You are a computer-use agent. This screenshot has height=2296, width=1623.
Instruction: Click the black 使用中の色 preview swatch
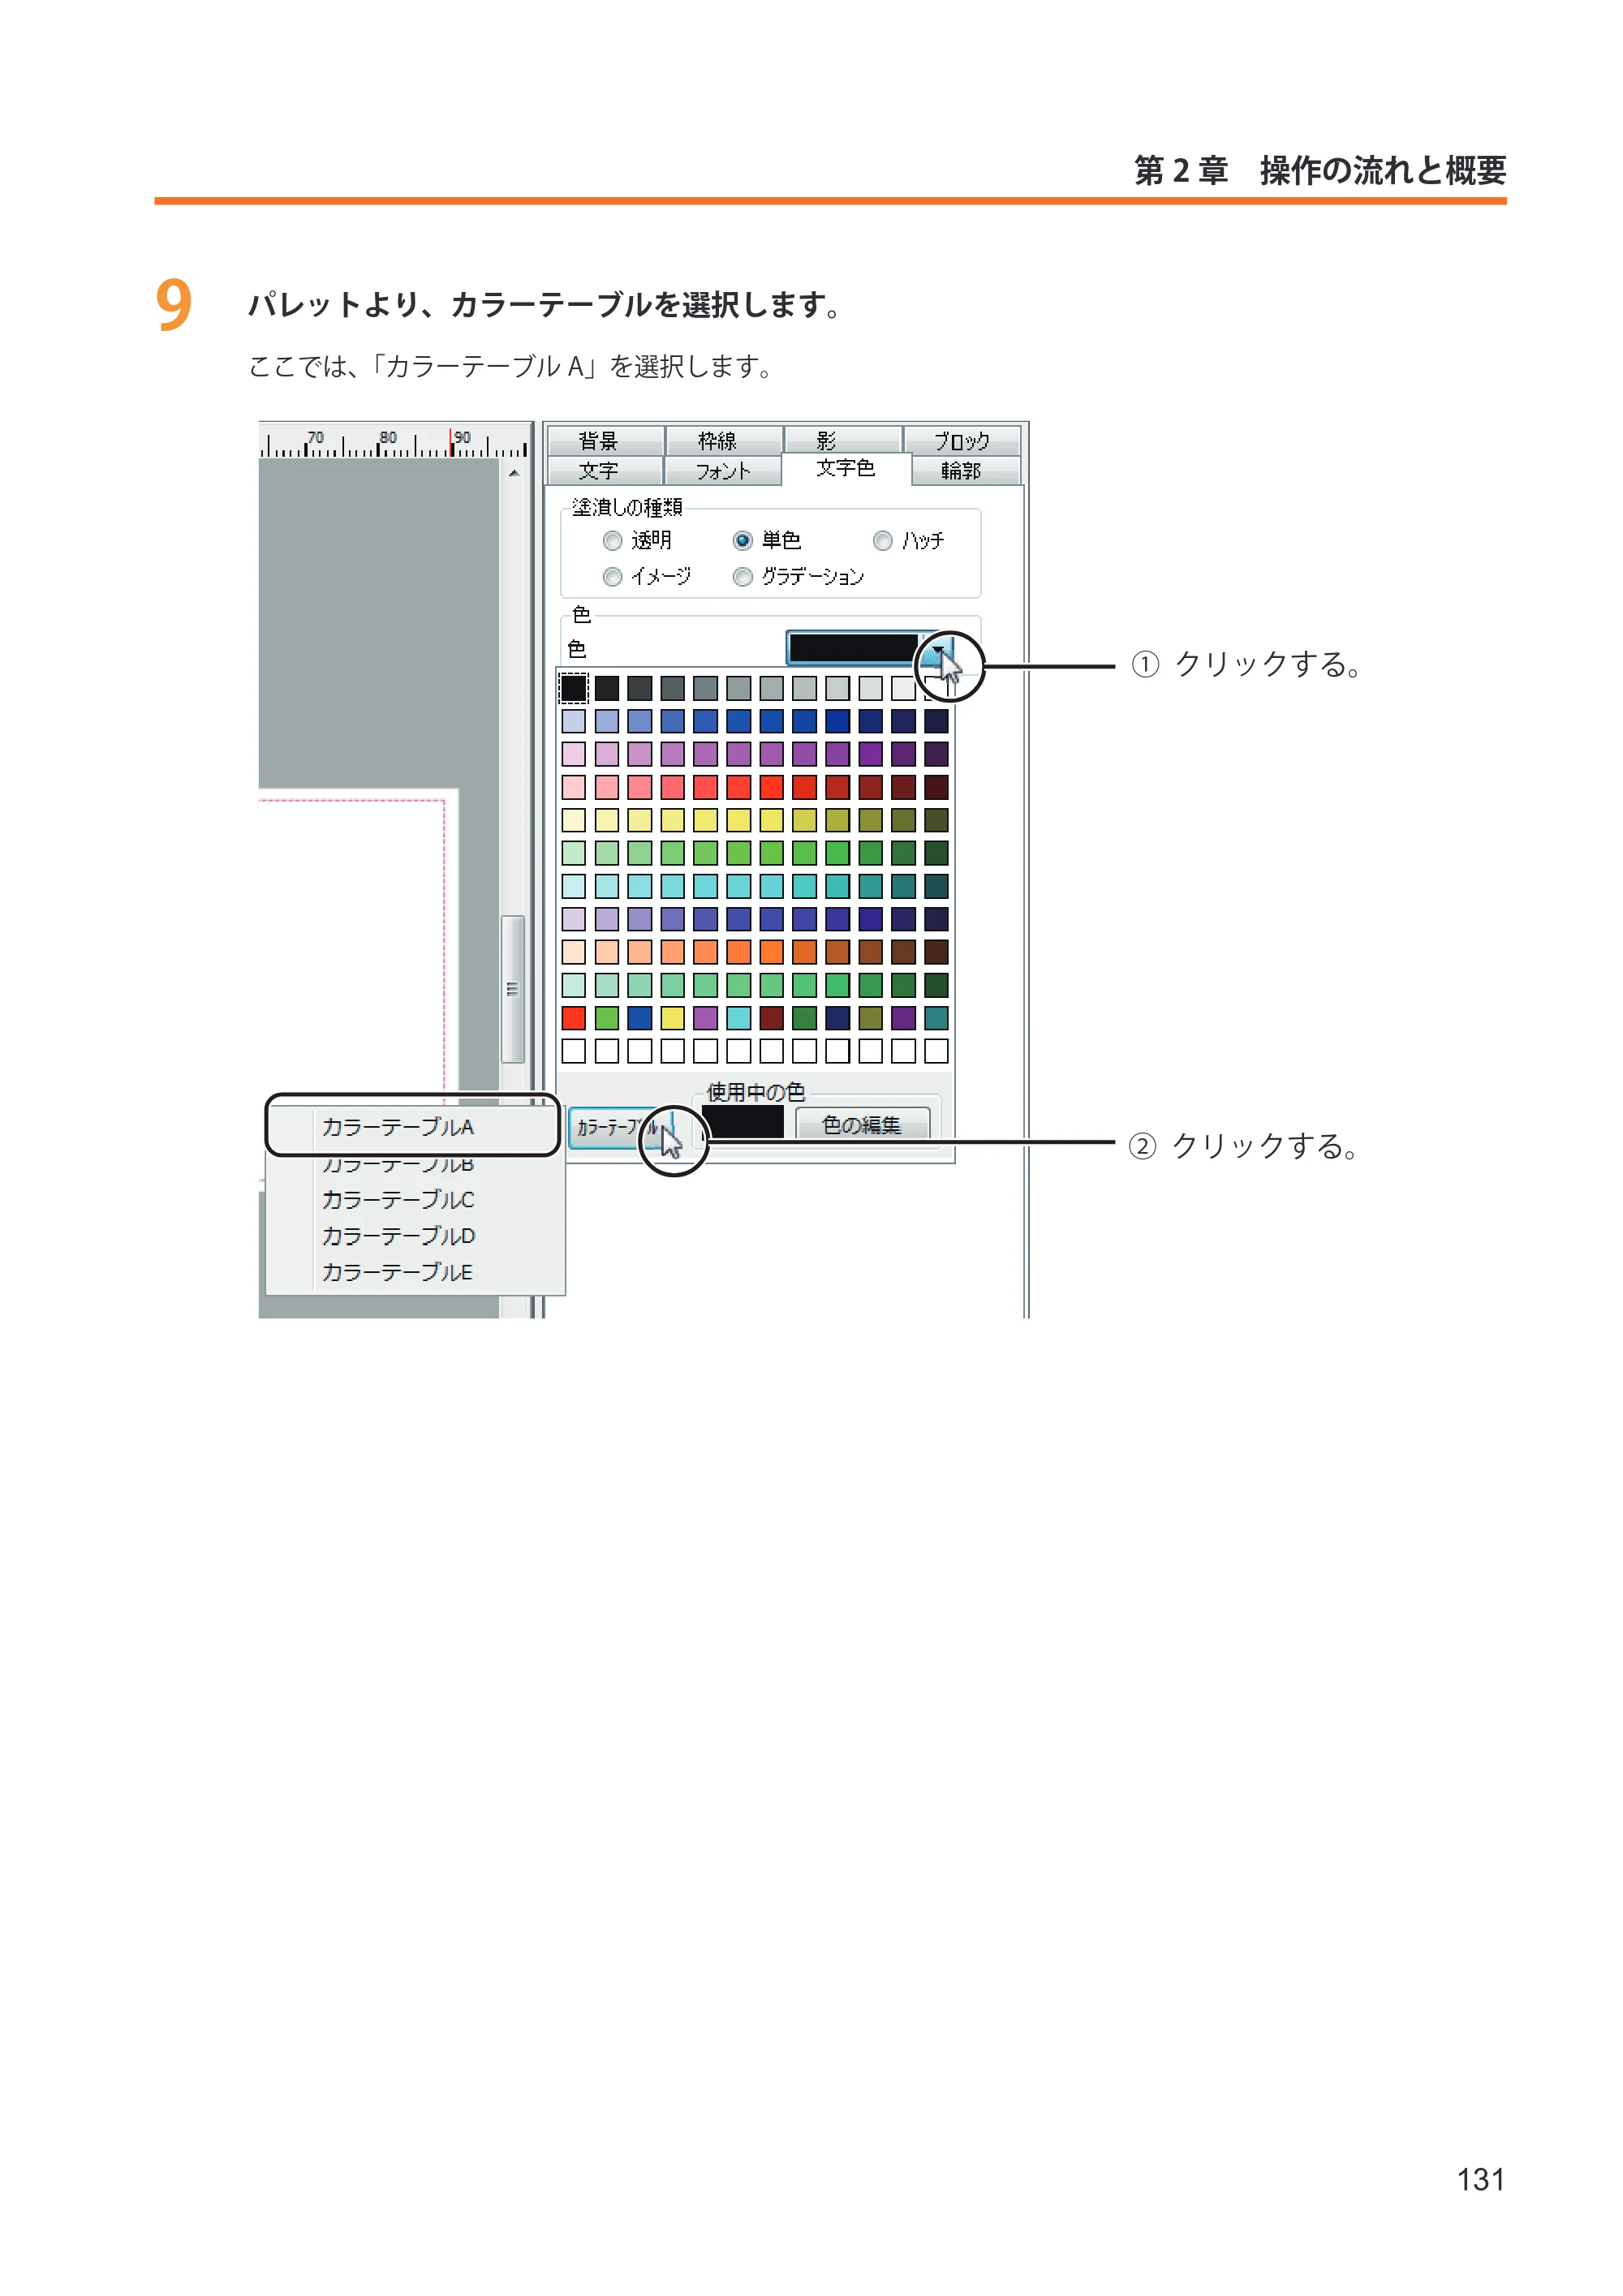744,1122
